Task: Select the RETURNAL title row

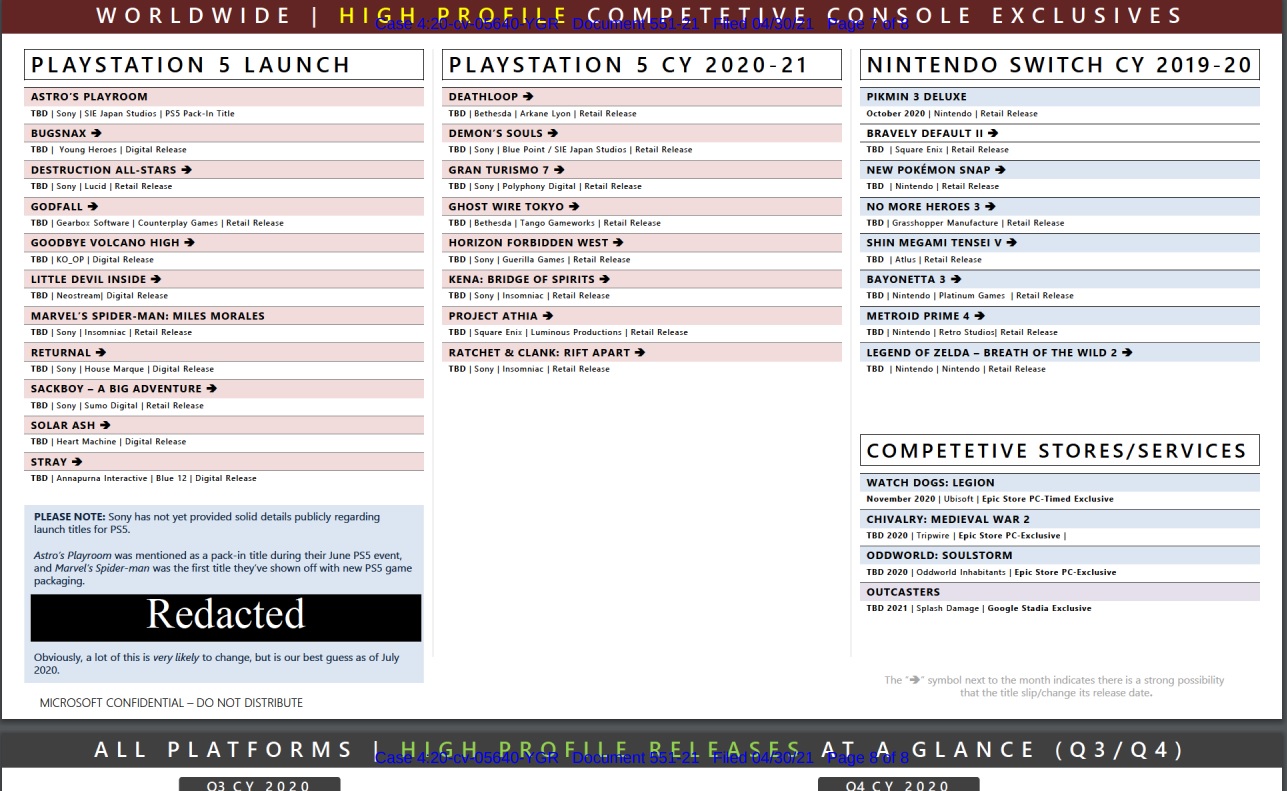Action: pos(224,352)
